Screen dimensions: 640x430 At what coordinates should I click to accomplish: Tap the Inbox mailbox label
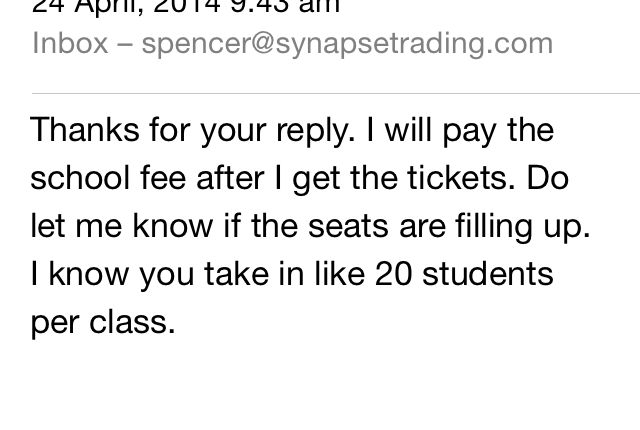tap(70, 44)
